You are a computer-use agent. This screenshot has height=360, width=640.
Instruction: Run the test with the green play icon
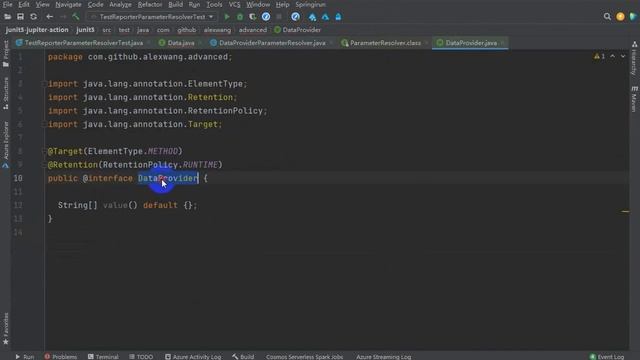click(227, 17)
